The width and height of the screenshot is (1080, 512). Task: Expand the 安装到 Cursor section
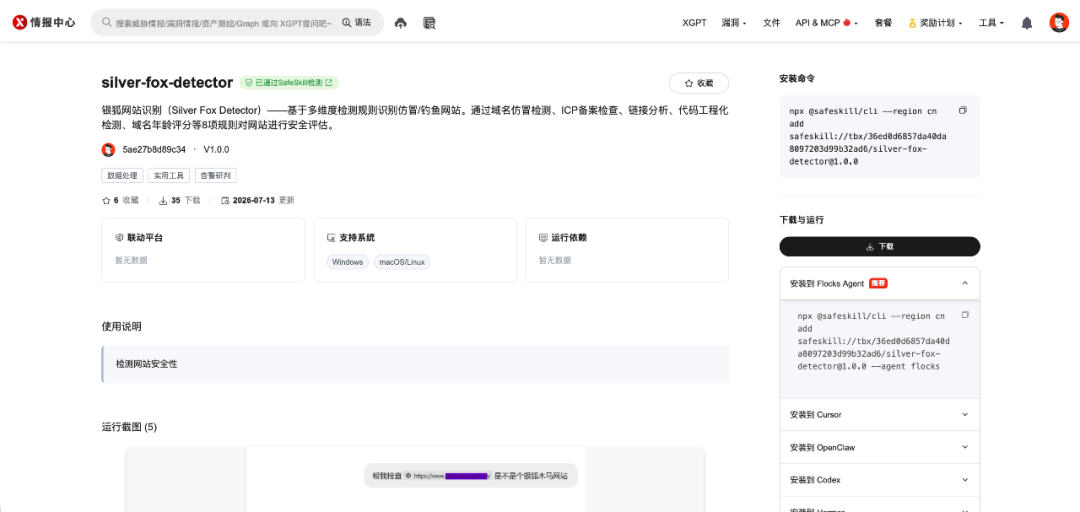tap(880, 415)
